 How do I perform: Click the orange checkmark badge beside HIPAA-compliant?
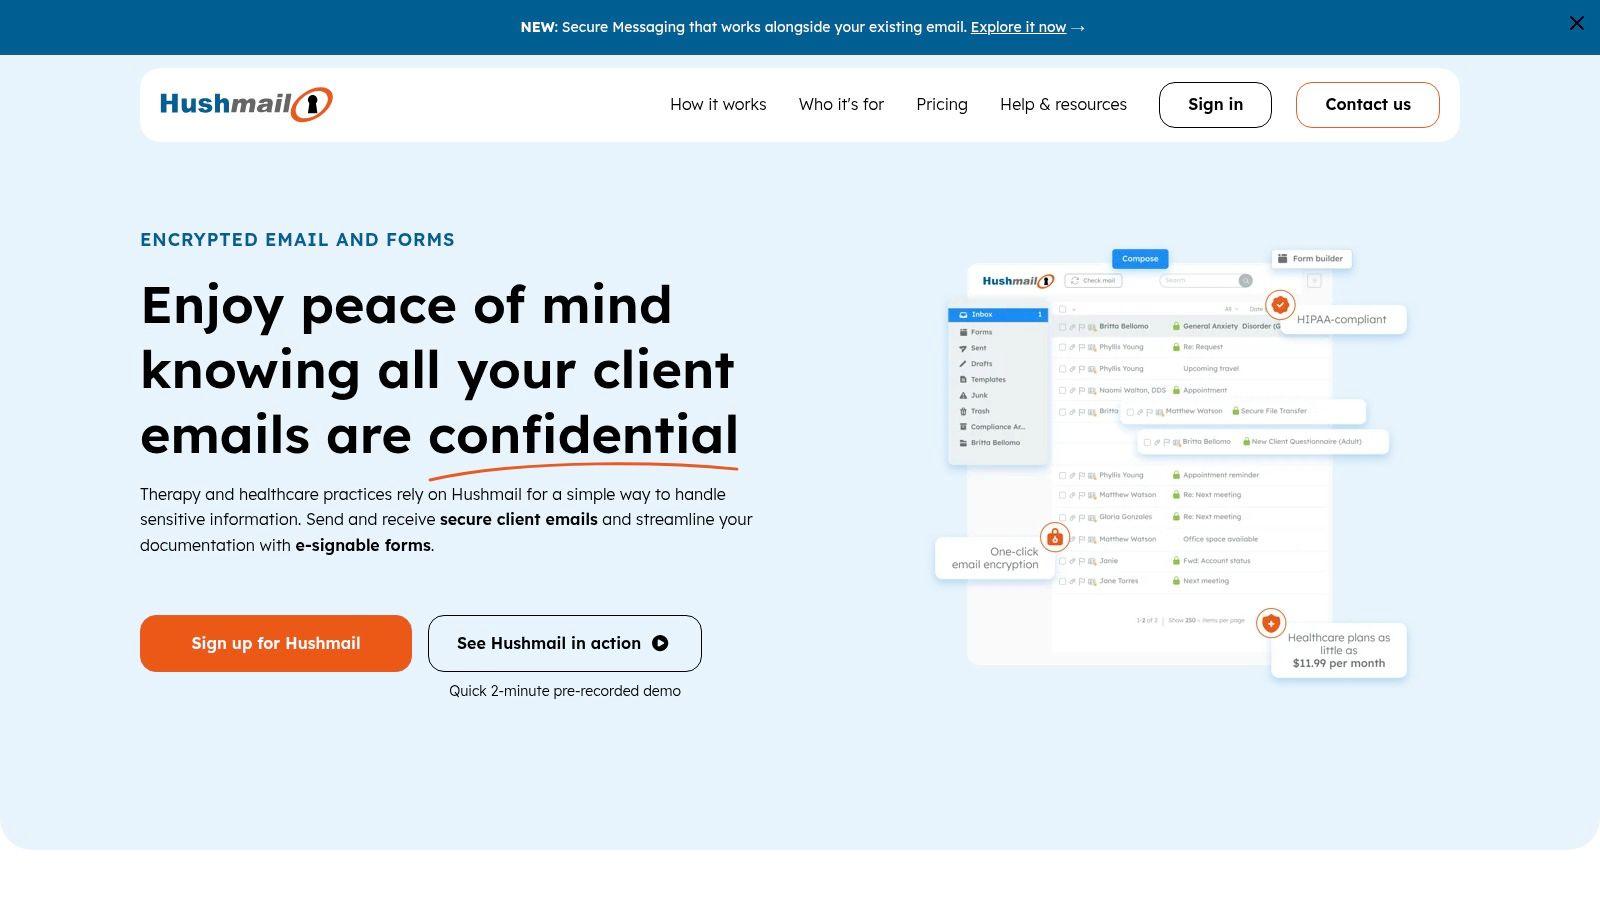[1280, 305]
